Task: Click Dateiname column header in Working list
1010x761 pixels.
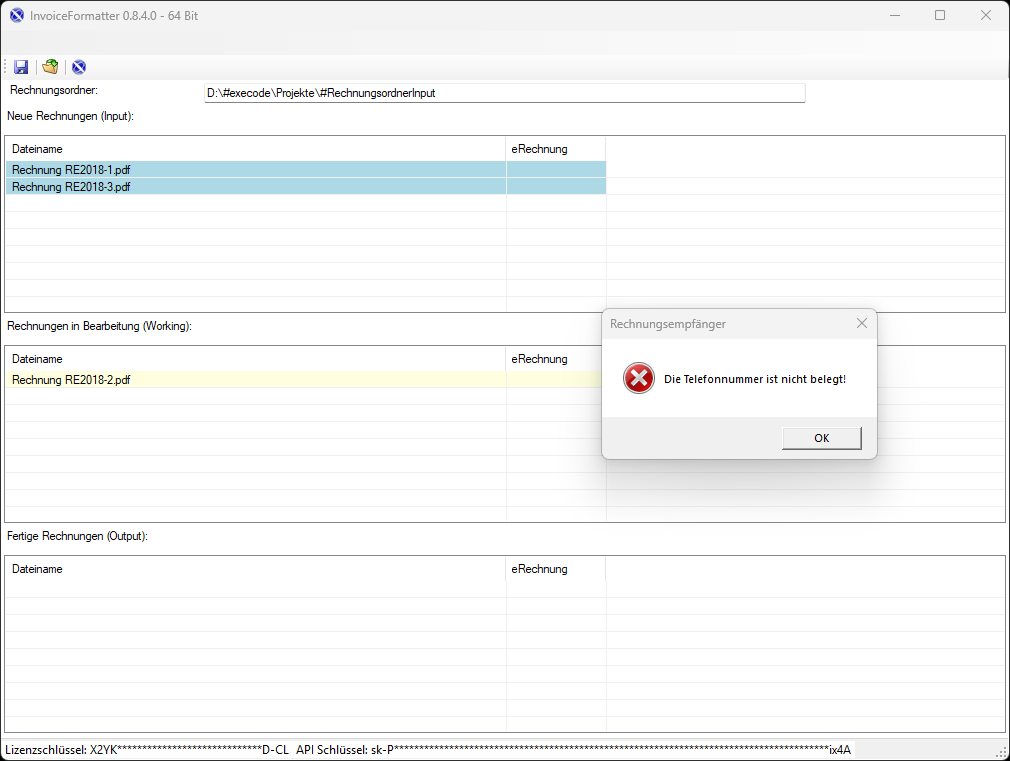Action: 37,359
